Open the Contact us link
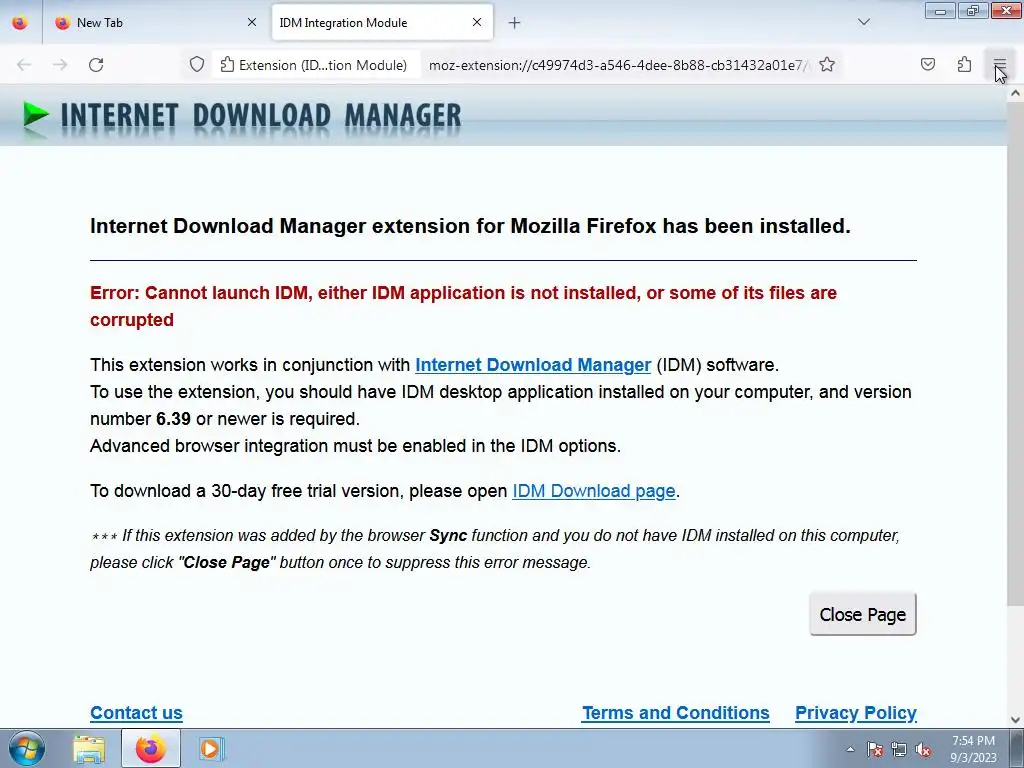Viewport: 1024px width, 768px height. pos(136,712)
